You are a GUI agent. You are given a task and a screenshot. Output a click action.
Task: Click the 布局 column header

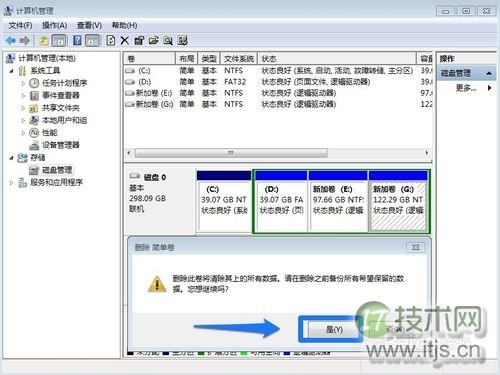pos(187,59)
